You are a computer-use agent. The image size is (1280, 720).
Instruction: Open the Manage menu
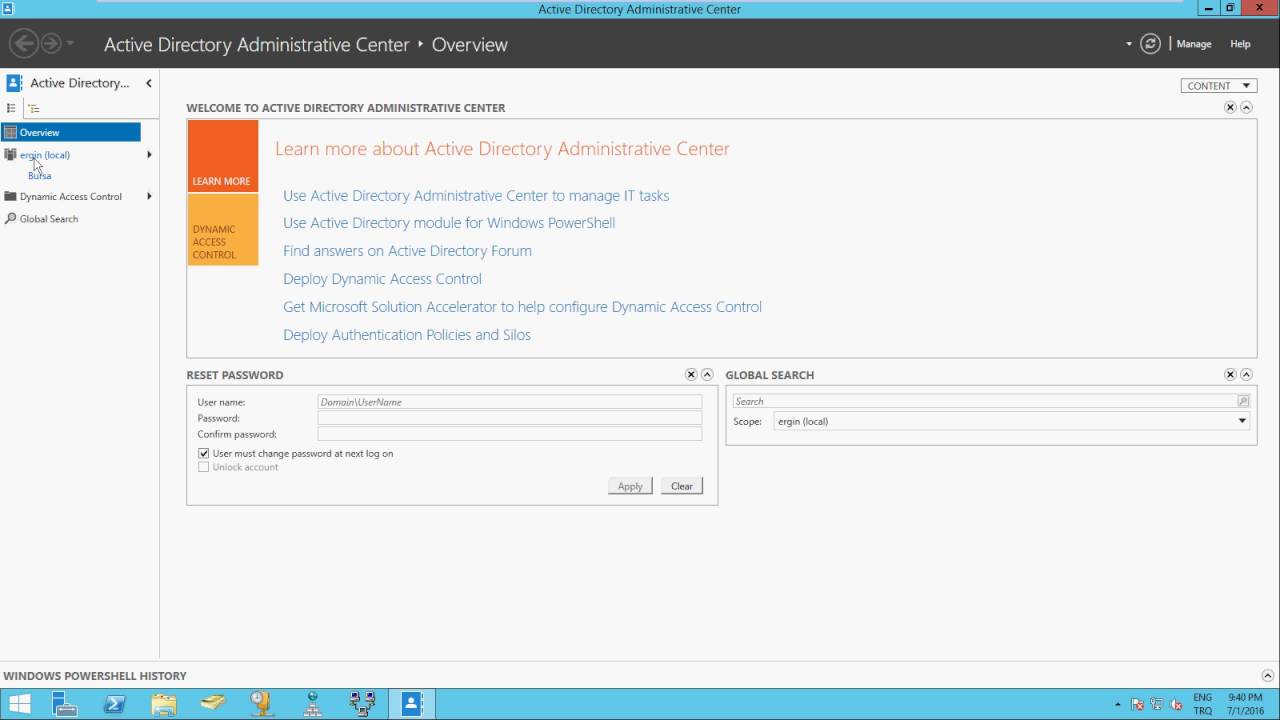1194,44
